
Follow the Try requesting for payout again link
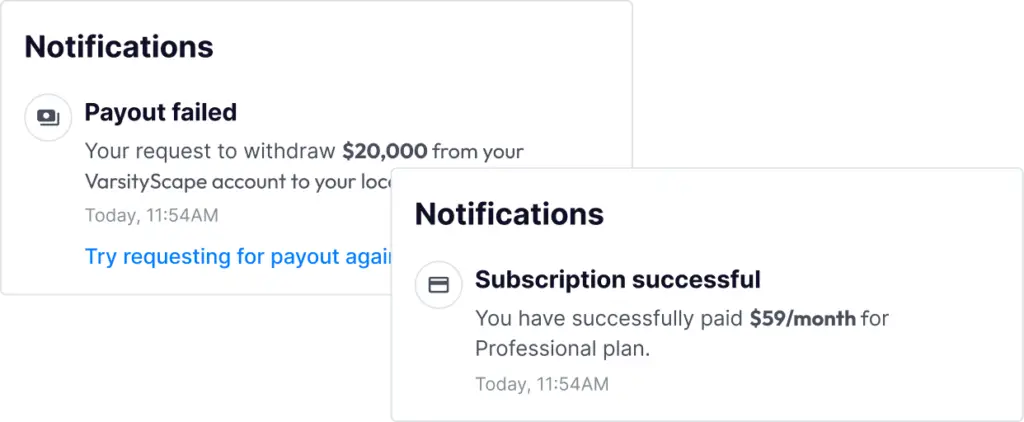tap(238, 257)
